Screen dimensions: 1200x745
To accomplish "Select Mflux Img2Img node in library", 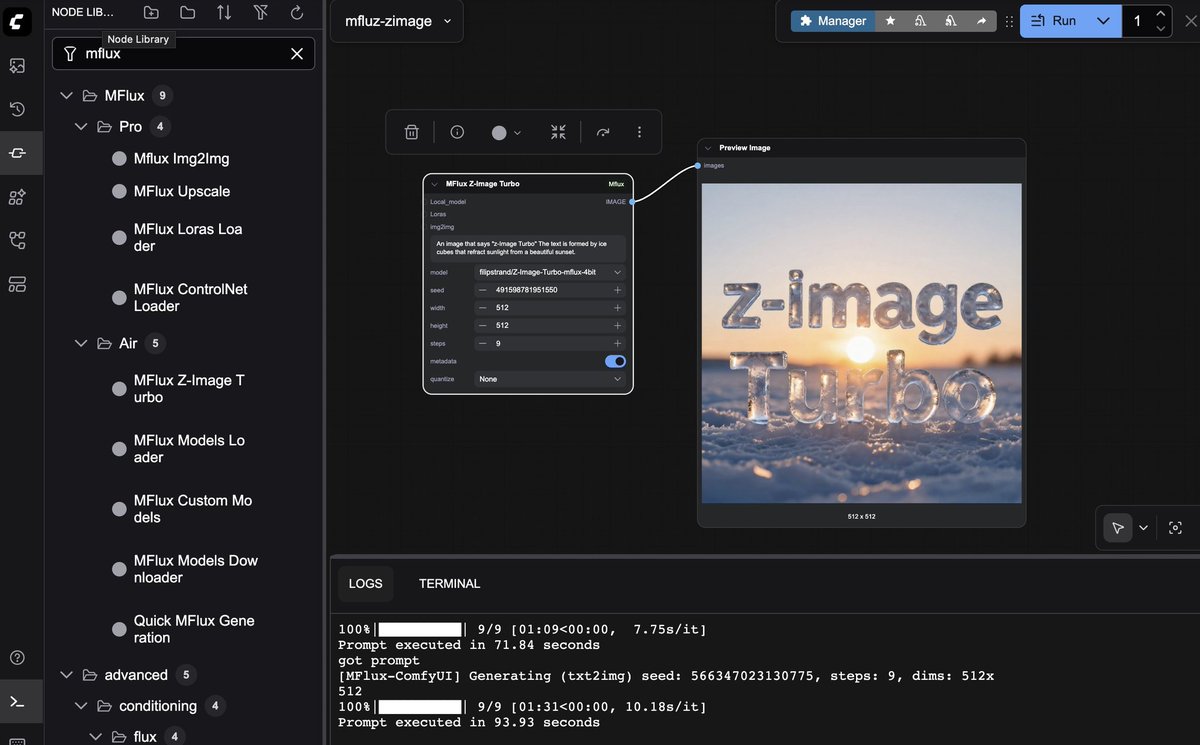I will pyautogui.click(x=181, y=159).
